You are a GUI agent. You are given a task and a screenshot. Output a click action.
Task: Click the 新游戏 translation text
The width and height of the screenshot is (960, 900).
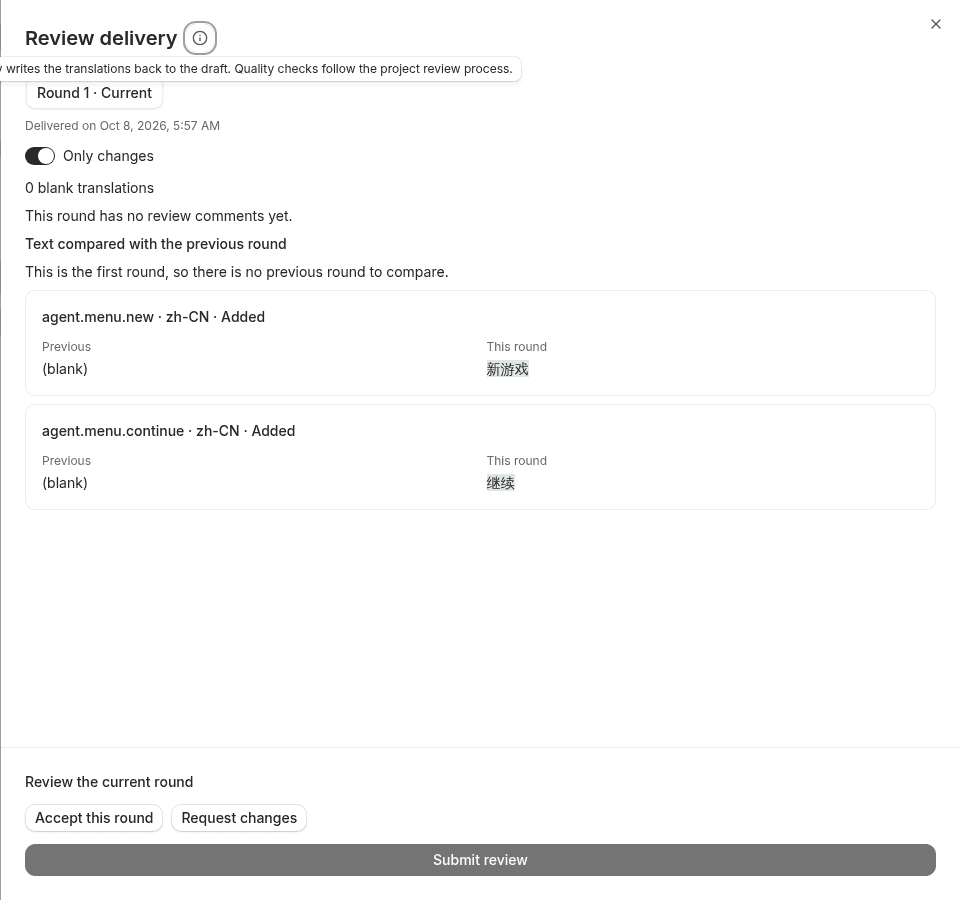[508, 369]
